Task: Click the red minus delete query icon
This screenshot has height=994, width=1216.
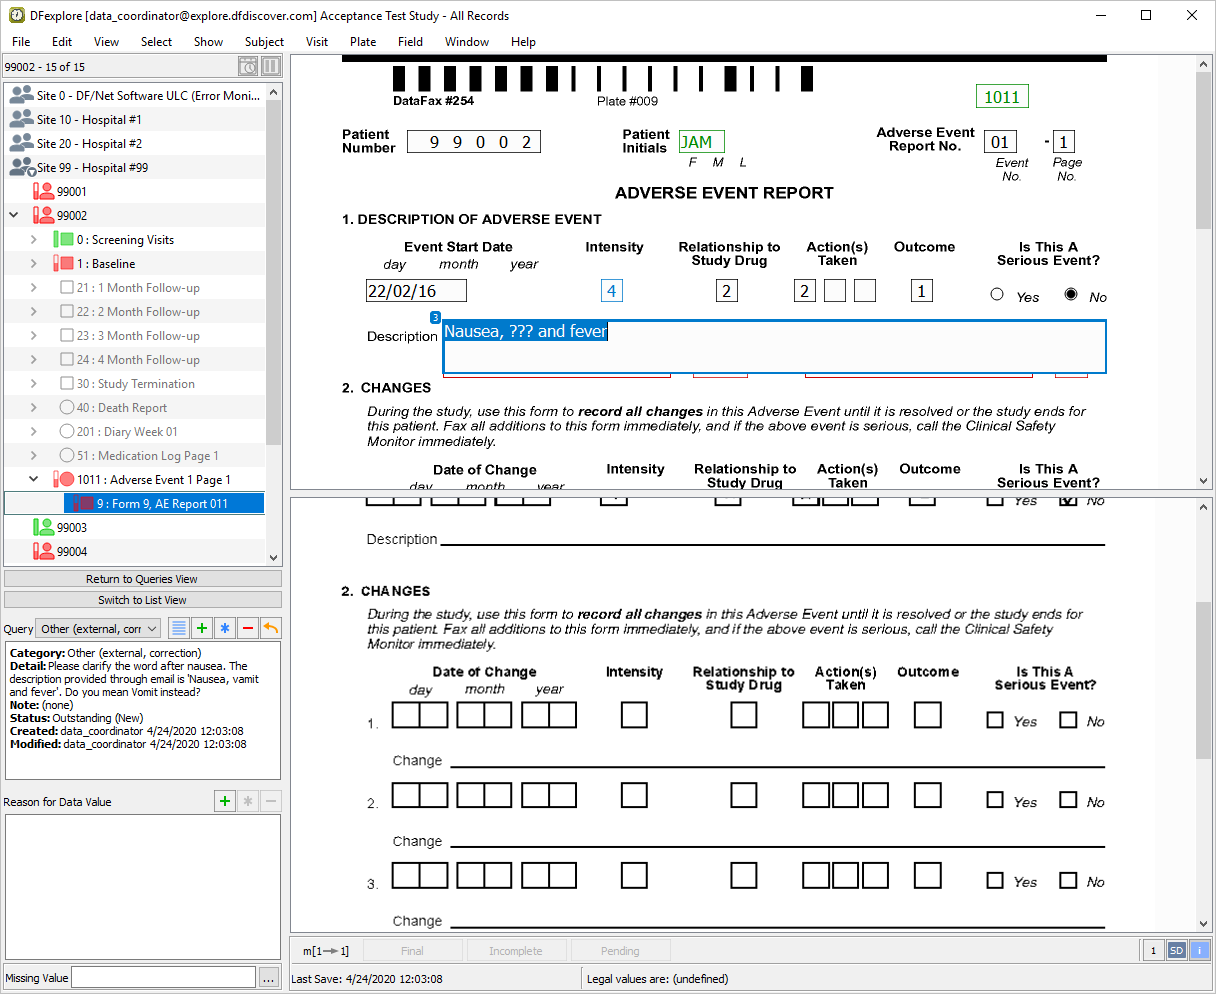Action: click(x=248, y=628)
